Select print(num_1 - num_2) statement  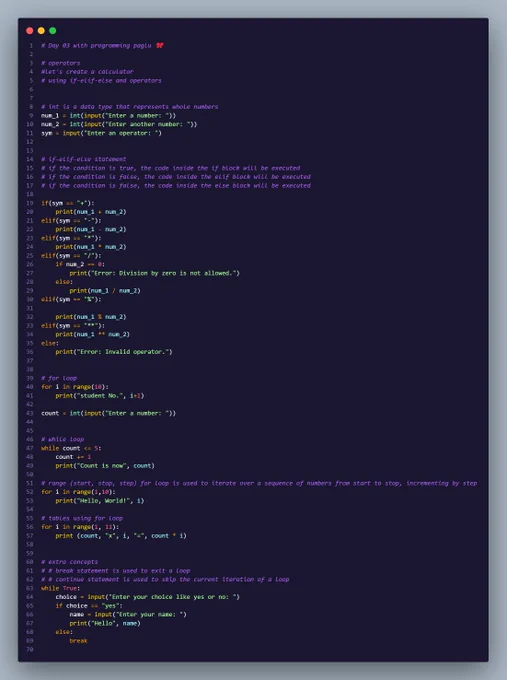point(91,229)
